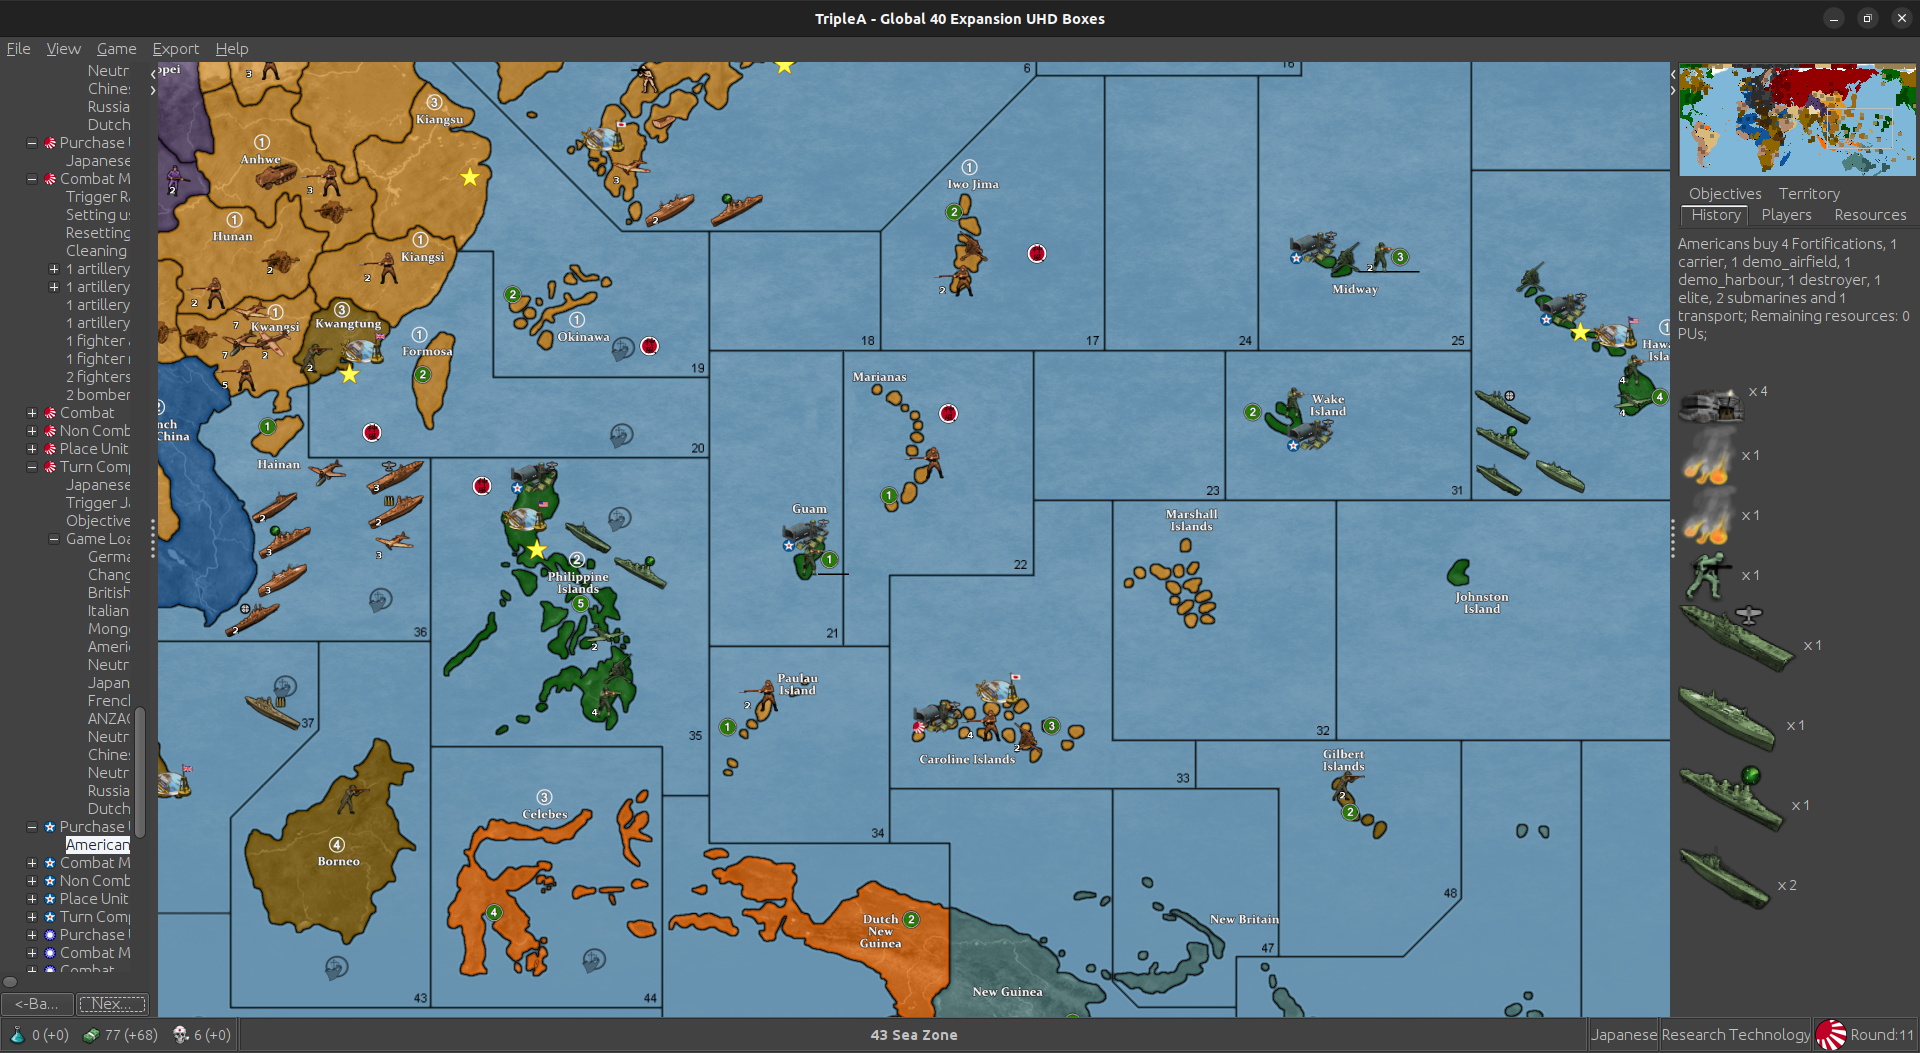The image size is (1920, 1053).
Task: Expand the American Non Comb node
Action: click(x=32, y=881)
